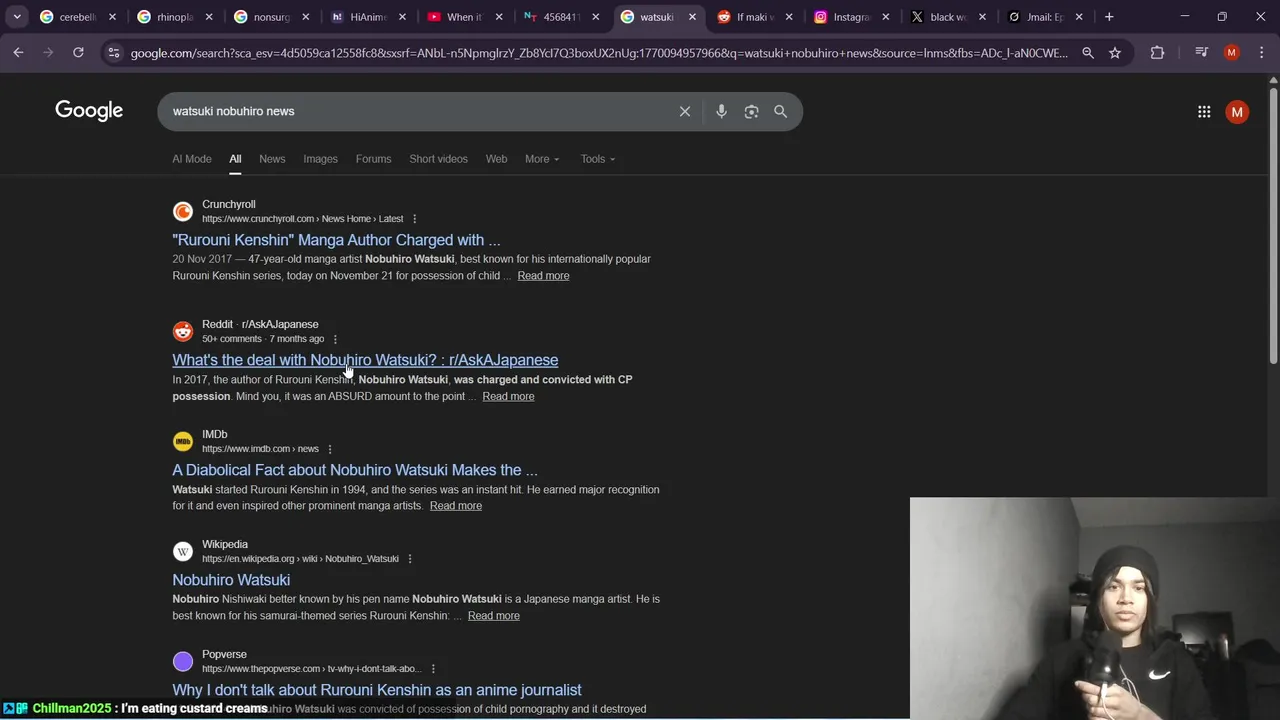1280x720 pixels.
Task: Click Read more on Crunchyroll snippet
Action: pos(543,276)
